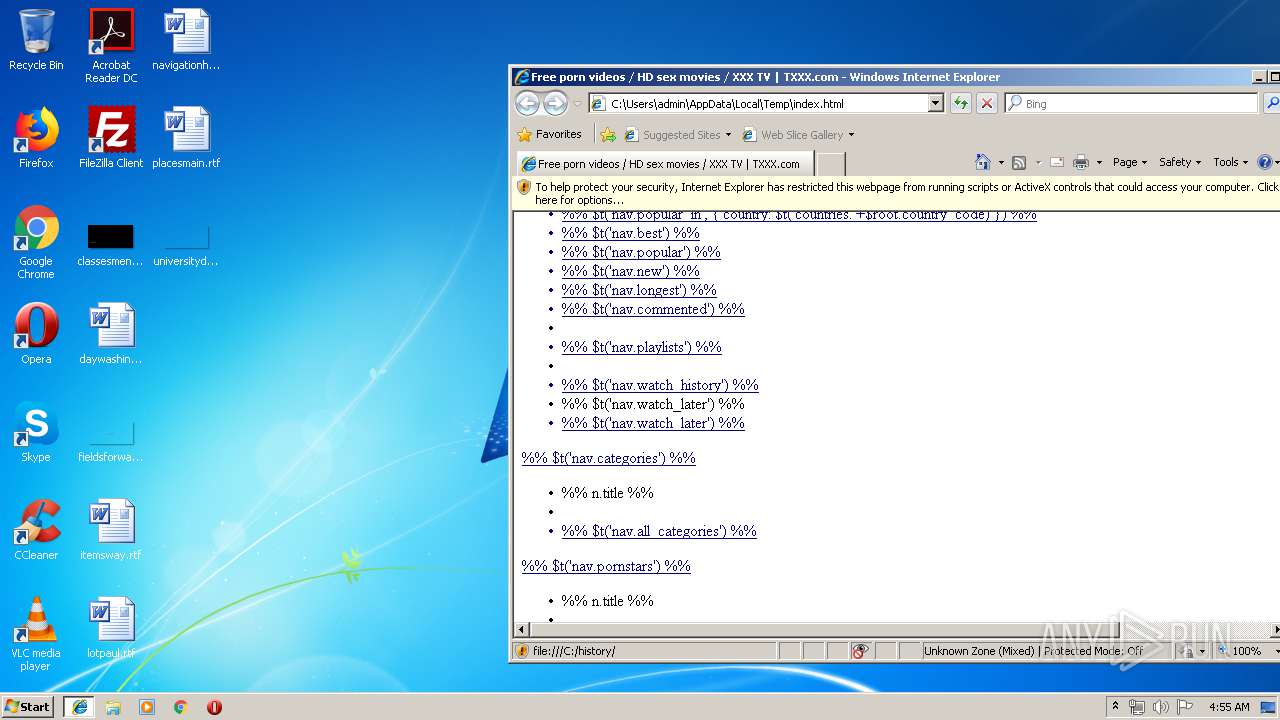Follow the nav.popular template link
The height and width of the screenshot is (720, 1280).
point(641,252)
